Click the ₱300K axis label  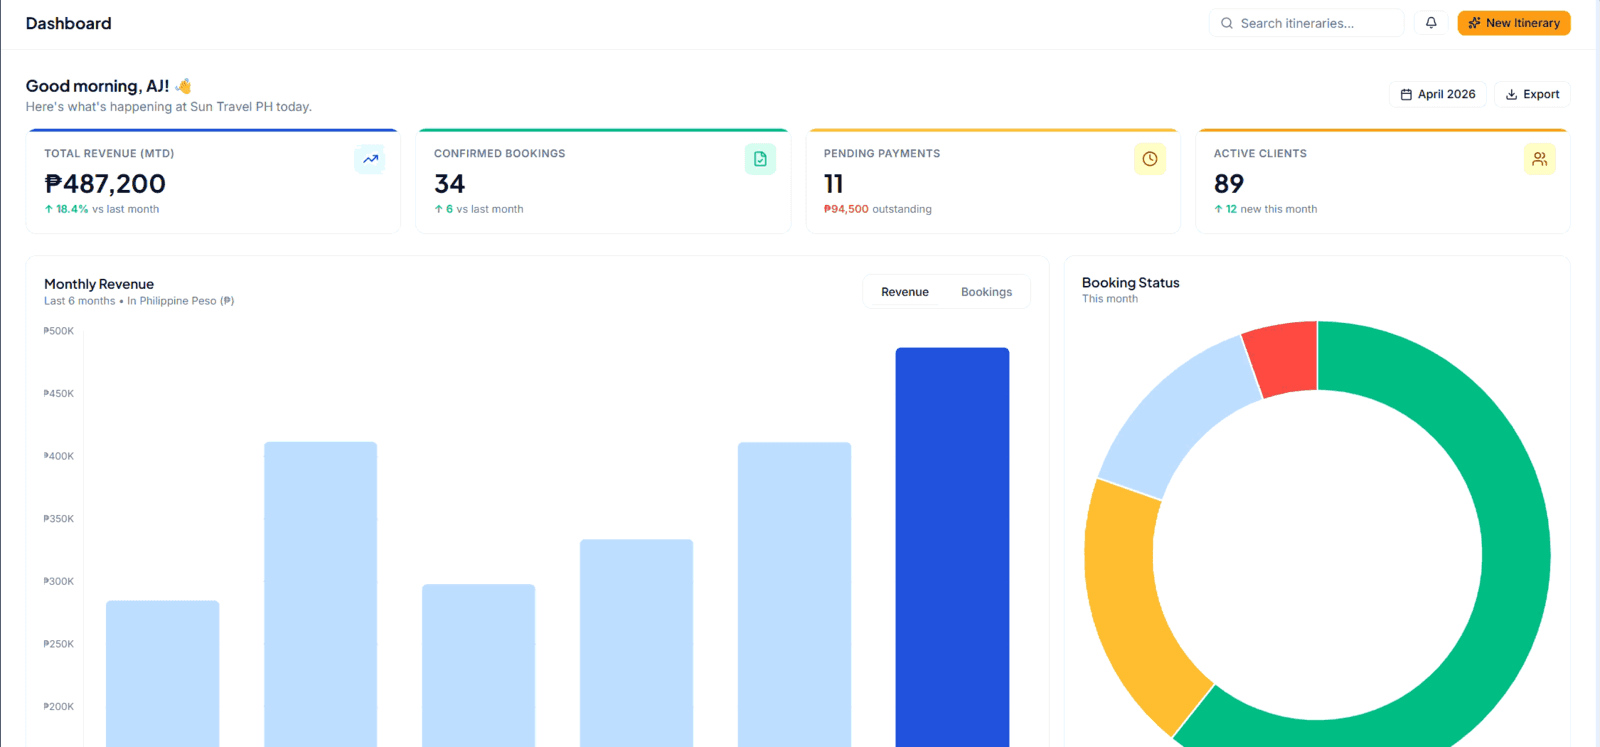(59, 581)
